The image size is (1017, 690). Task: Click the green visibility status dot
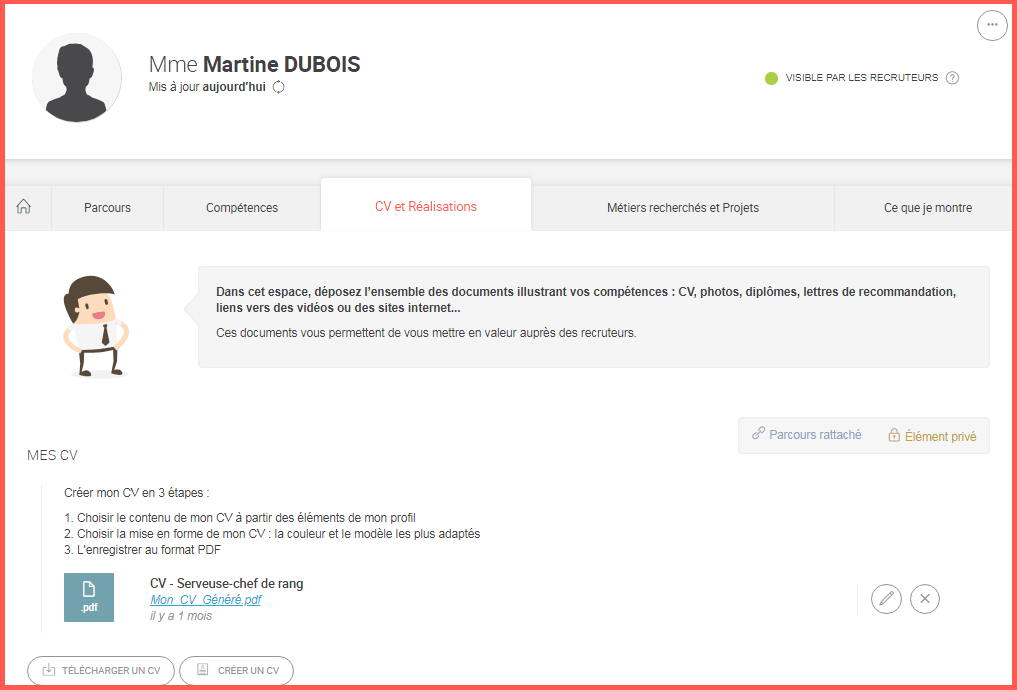[x=771, y=78]
